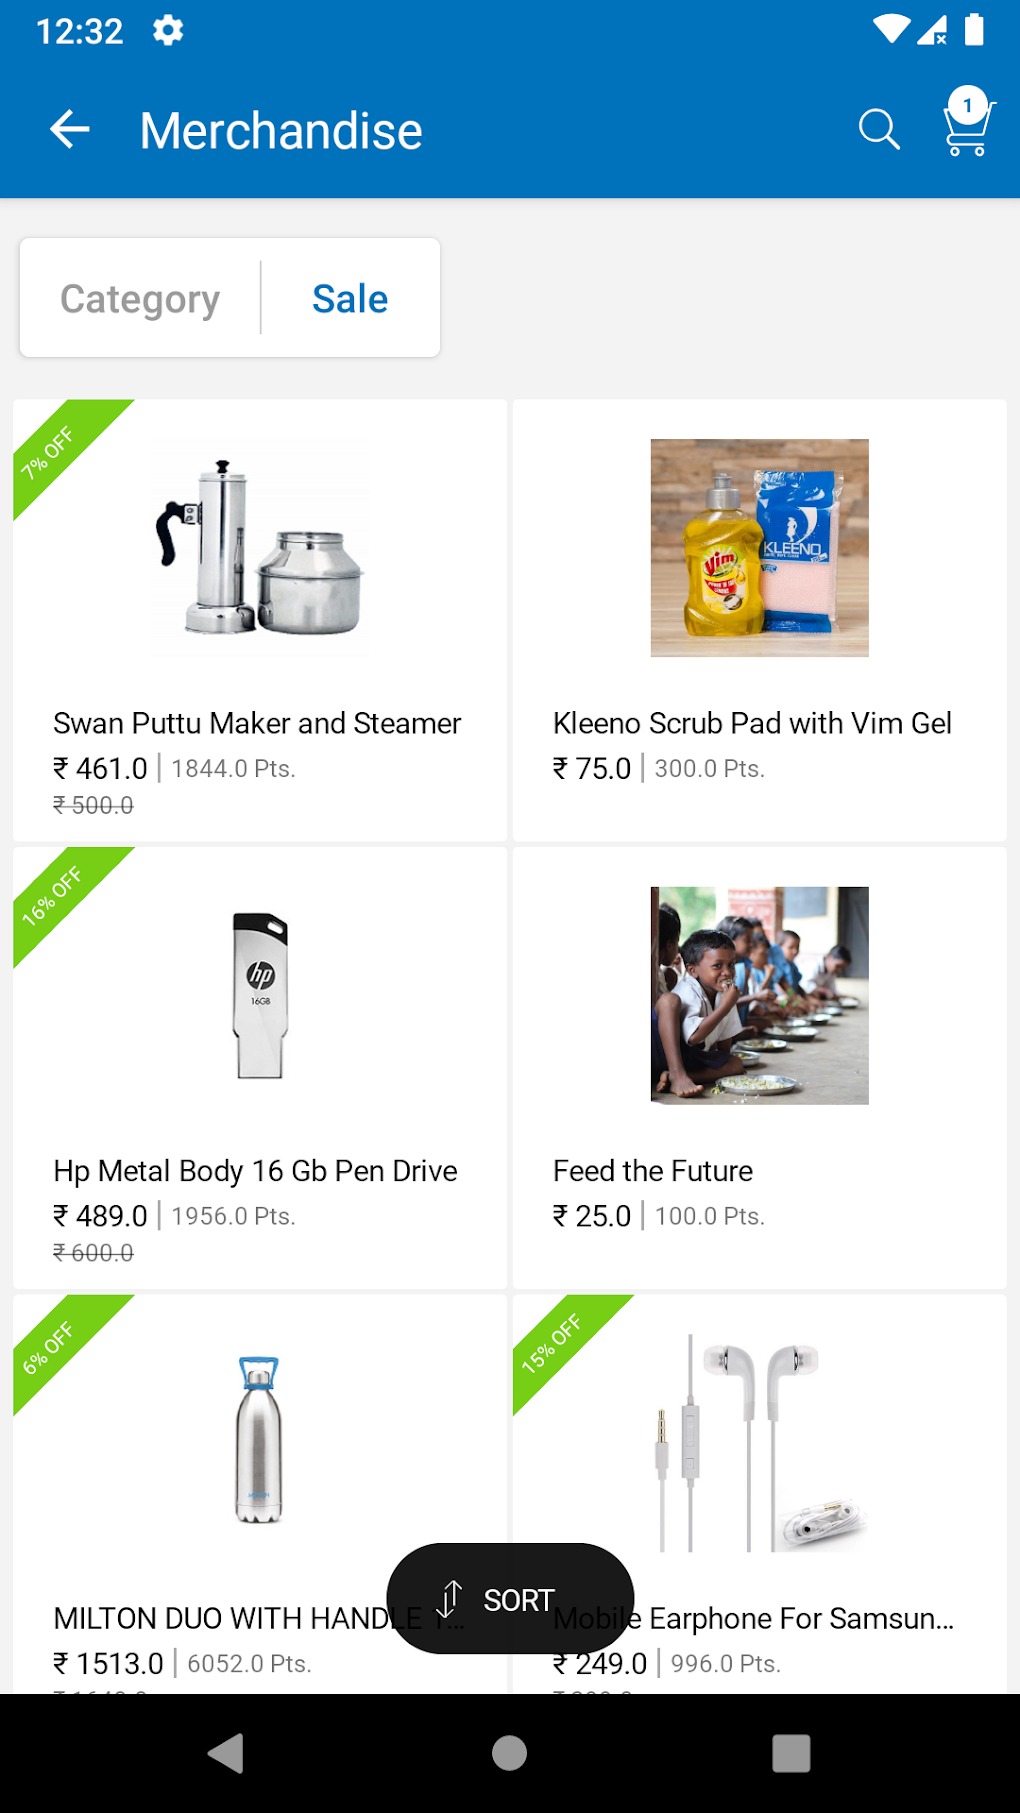Open the SORT button

(x=510, y=1599)
